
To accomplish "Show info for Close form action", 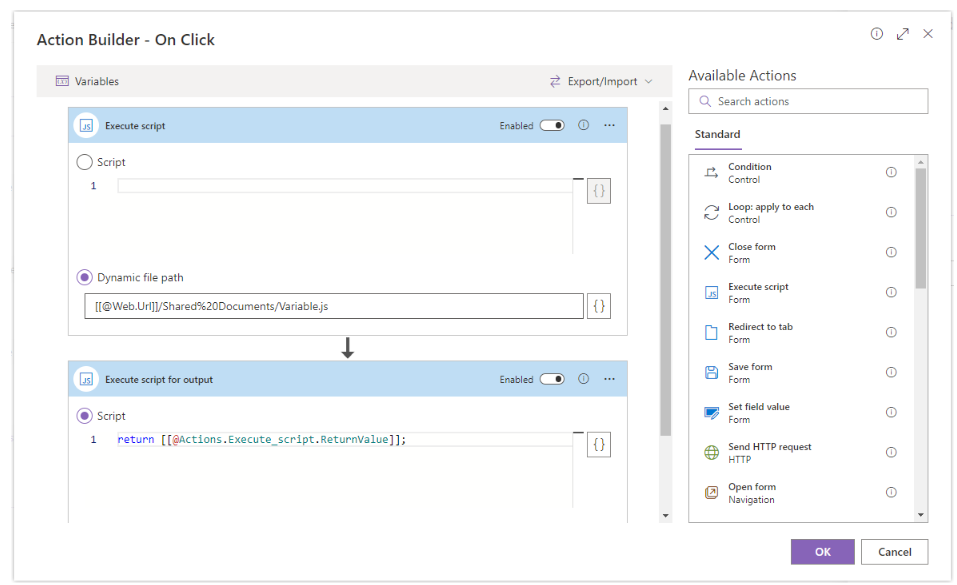I will (891, 252).
